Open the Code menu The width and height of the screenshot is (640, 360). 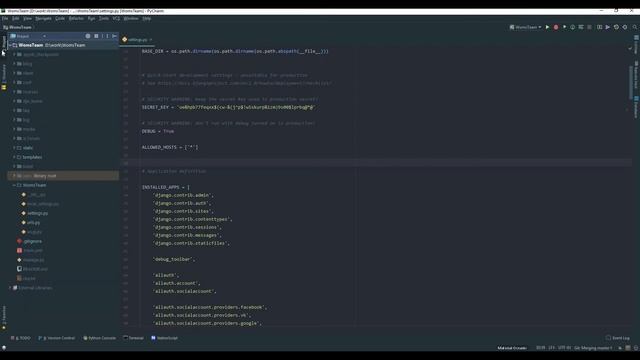coord(60,18)
